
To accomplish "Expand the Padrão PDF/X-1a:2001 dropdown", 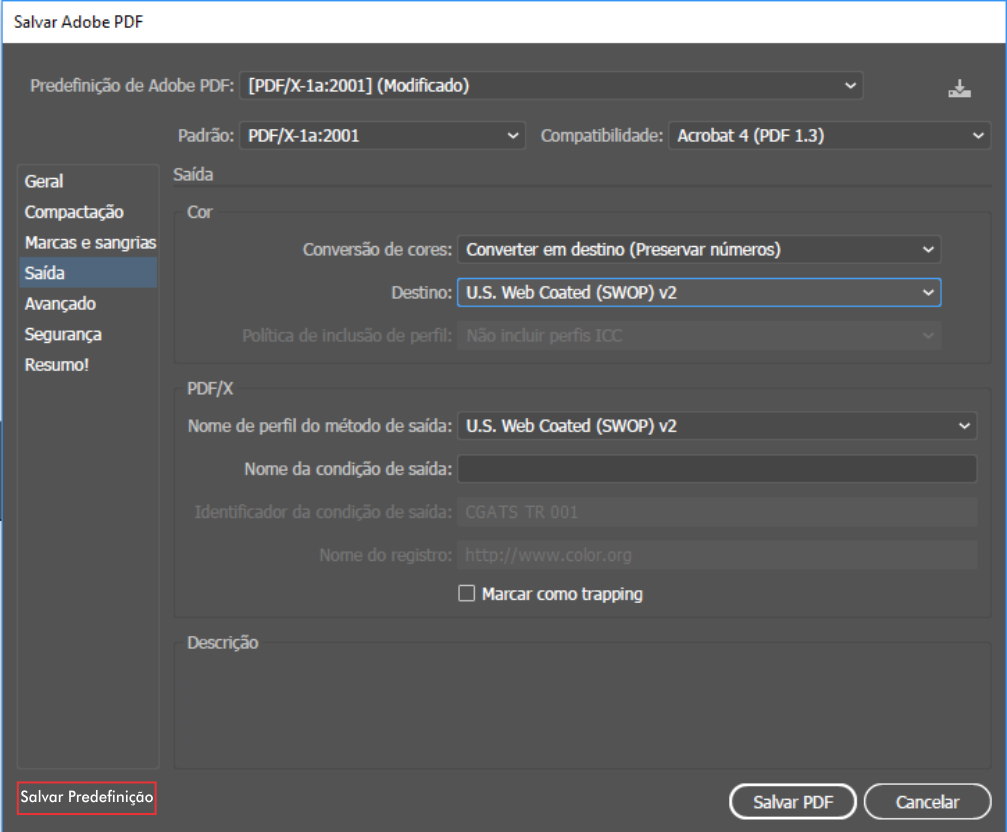I will [x=382, y=136].
